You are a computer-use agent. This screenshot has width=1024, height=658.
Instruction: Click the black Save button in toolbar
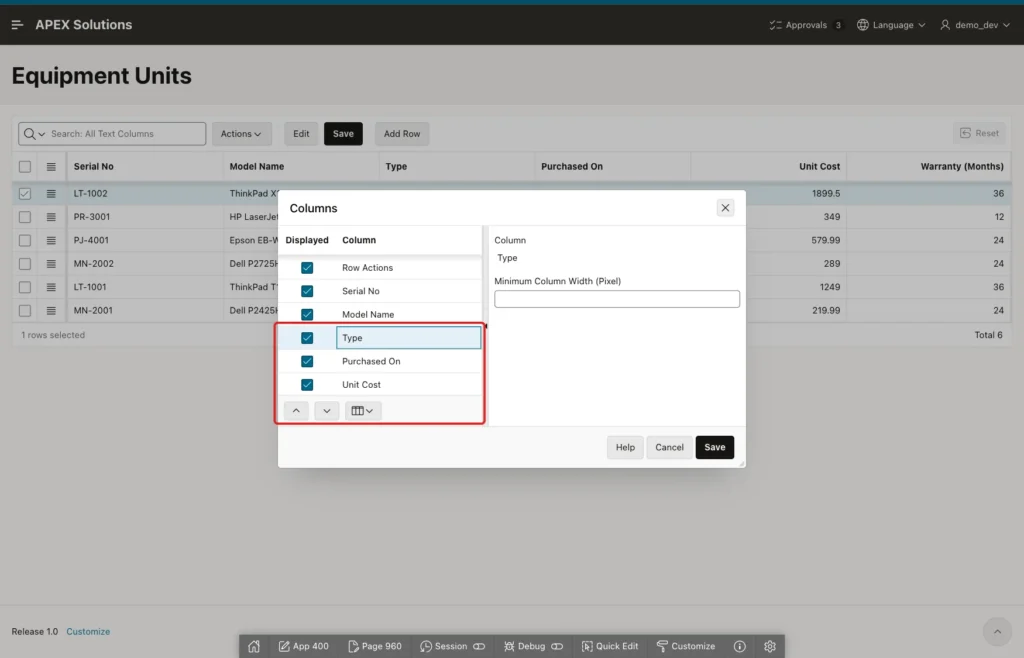point(343,134)
